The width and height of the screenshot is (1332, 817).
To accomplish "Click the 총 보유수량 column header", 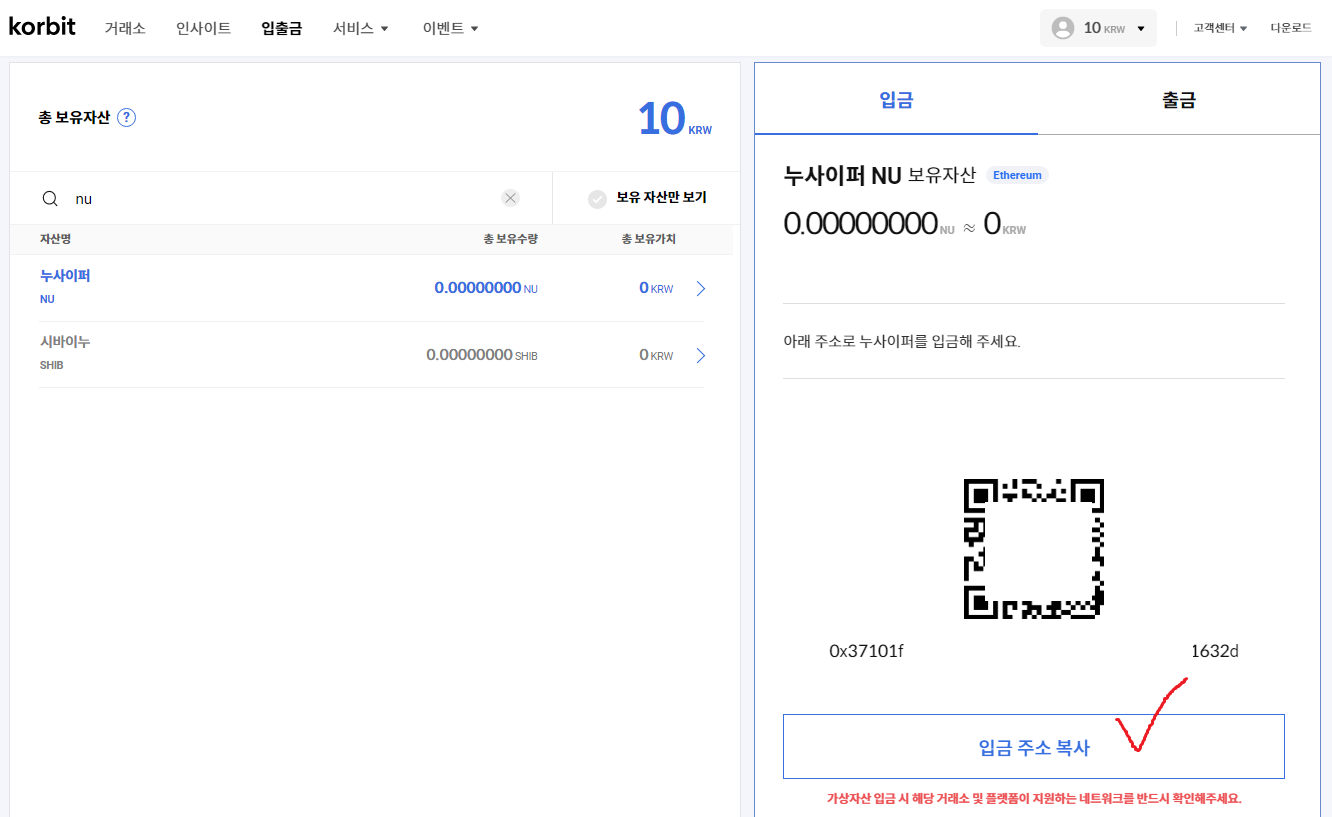I will click(510, 239).
